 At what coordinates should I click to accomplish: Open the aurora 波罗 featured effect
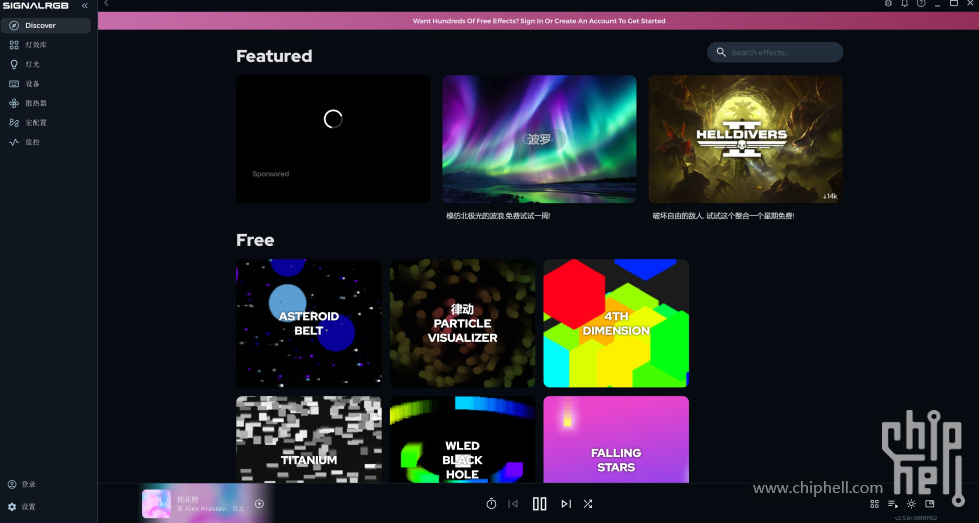(x=539, y=139)
